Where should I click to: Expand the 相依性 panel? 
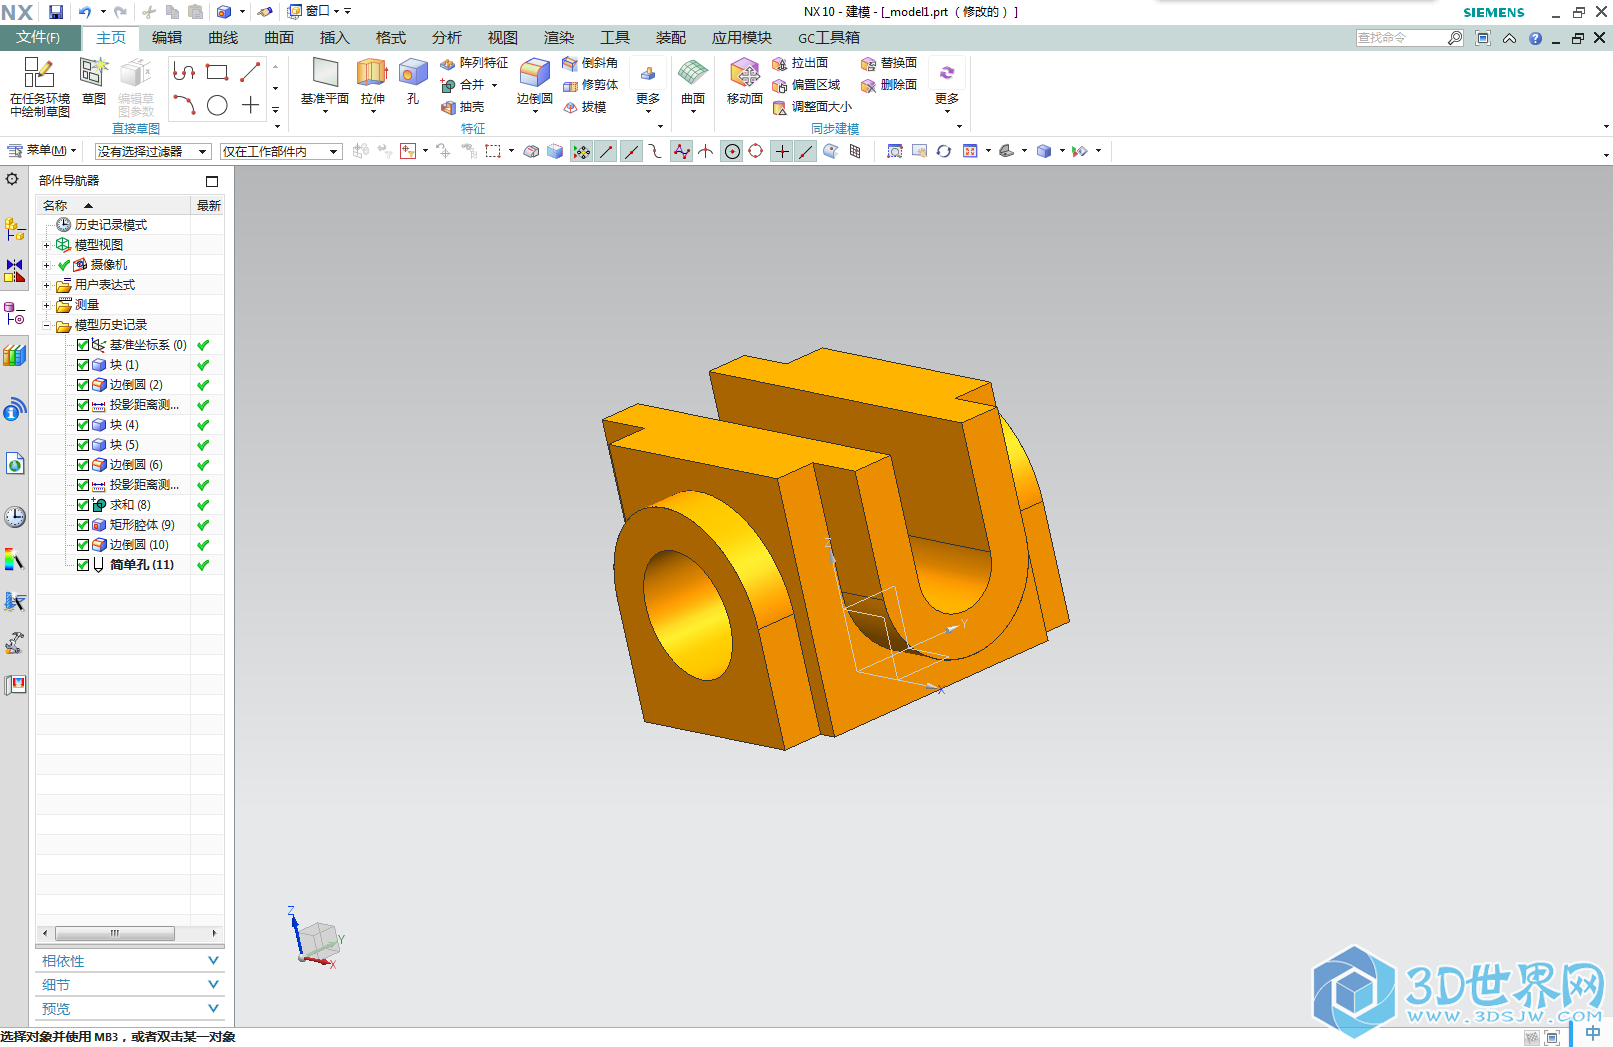tap(130, 961)
